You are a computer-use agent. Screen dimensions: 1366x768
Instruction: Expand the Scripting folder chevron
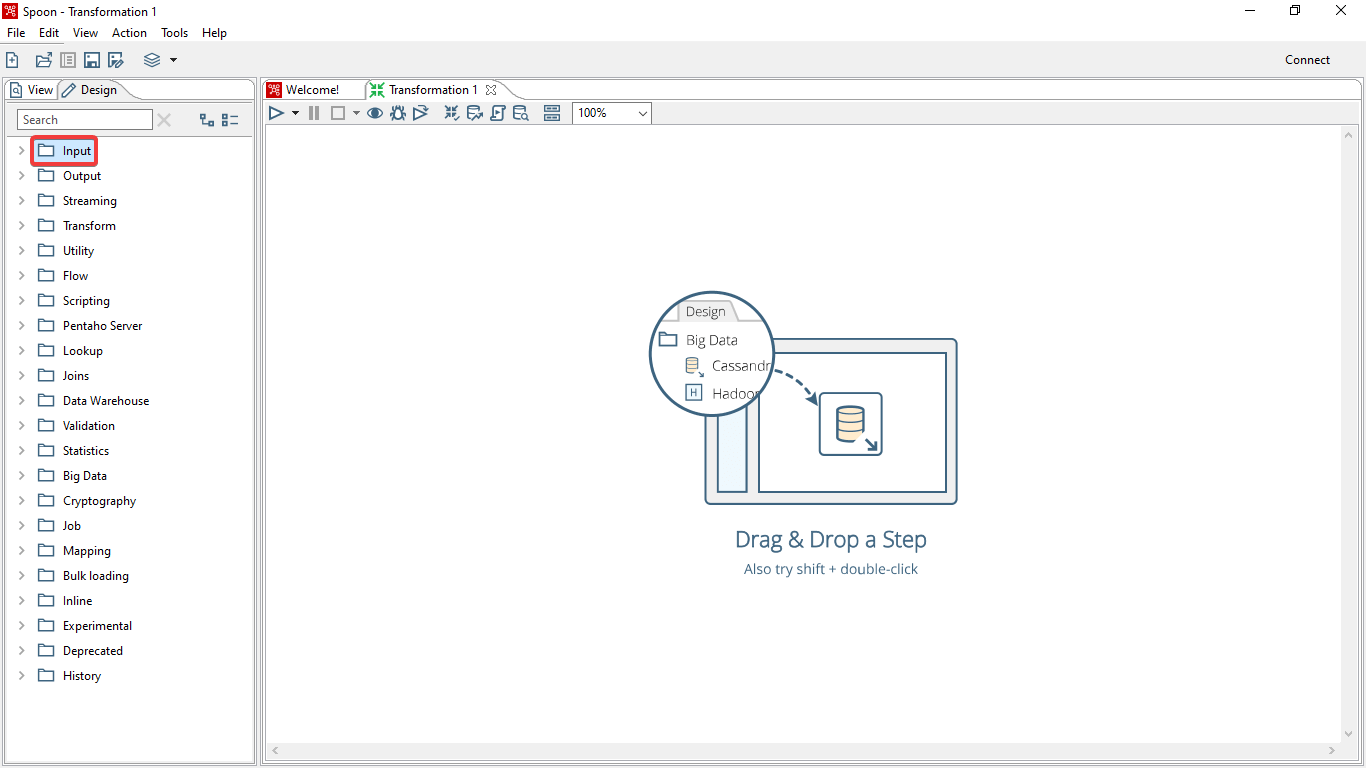21,301
